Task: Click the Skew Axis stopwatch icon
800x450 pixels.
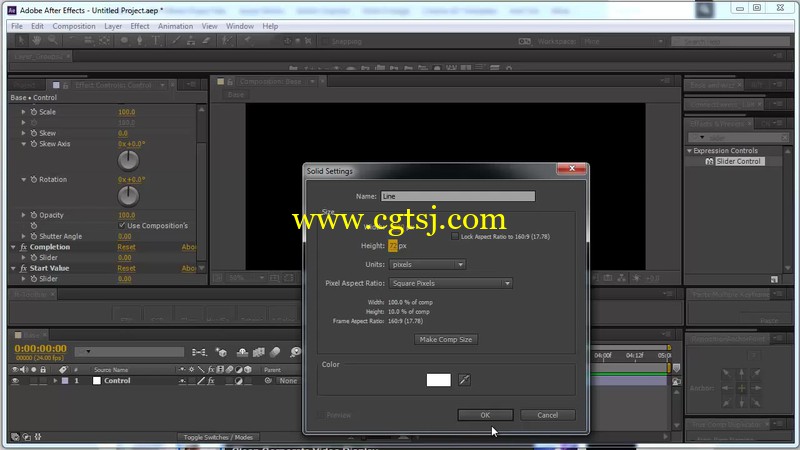Action: [34, 144]
